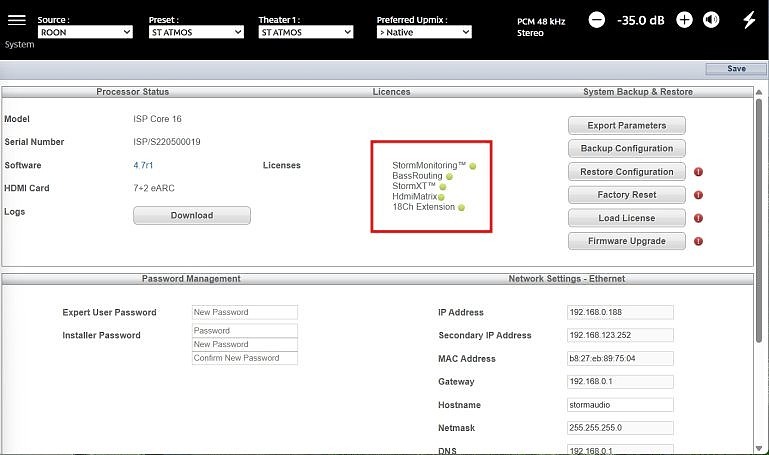
Task: Click Expert User New Password field
Action: coord(245,312)
